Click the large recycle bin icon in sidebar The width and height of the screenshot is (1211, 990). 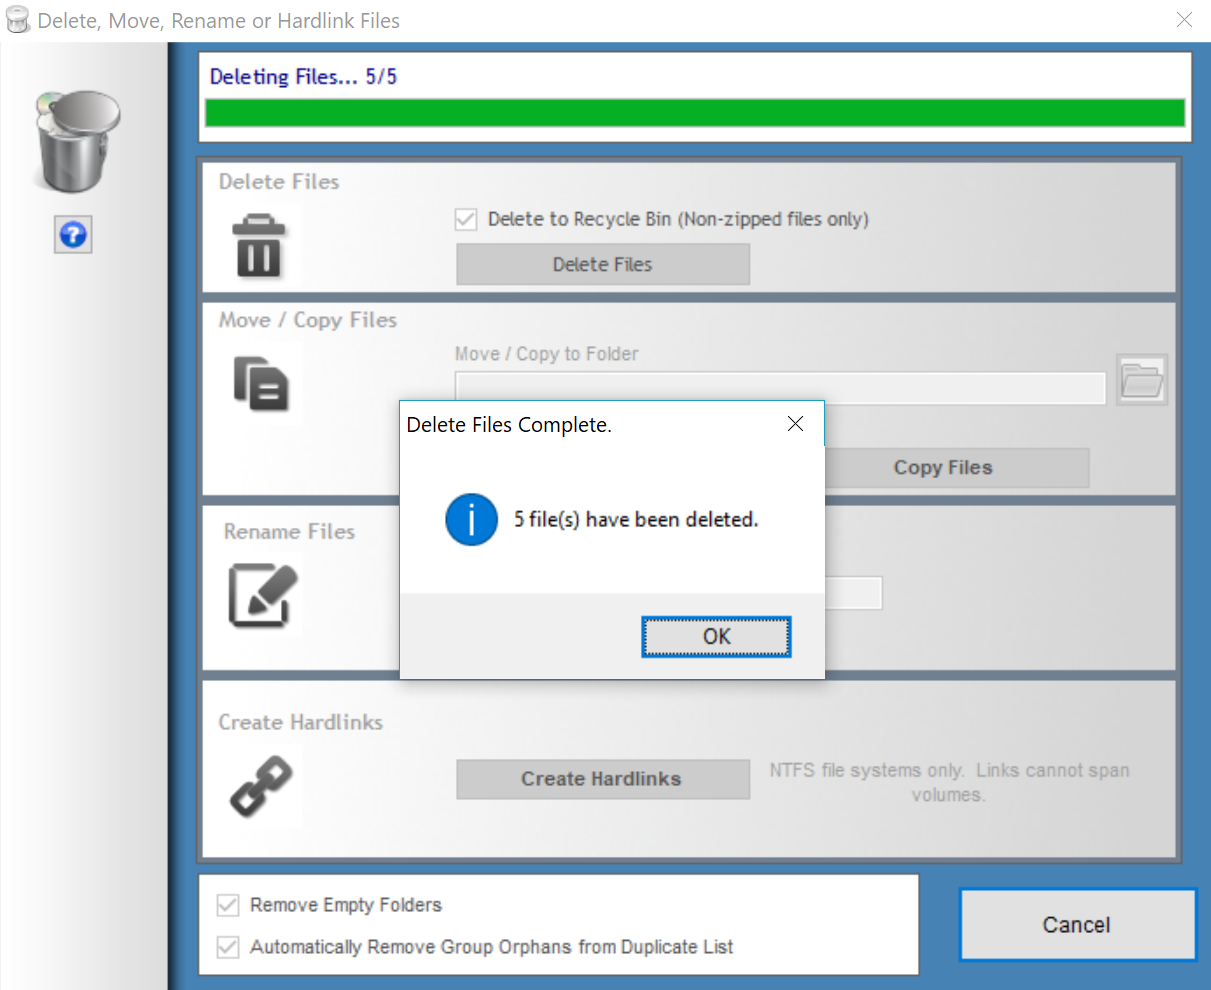click(78, 141)
